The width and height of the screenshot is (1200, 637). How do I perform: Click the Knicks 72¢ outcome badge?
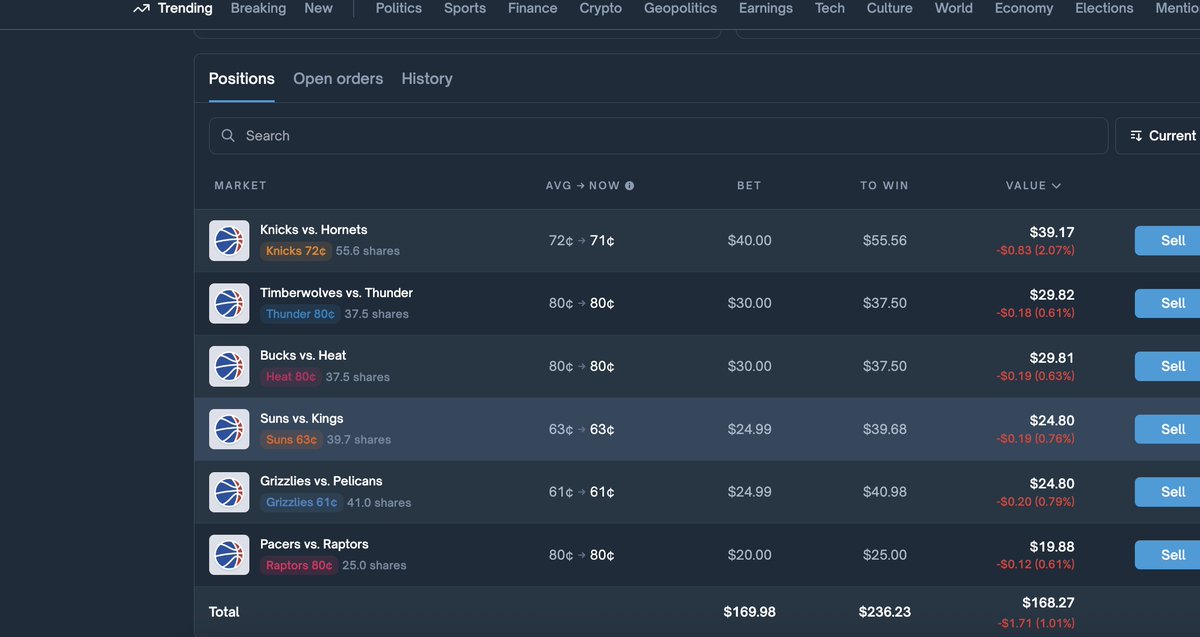(295, 251)
